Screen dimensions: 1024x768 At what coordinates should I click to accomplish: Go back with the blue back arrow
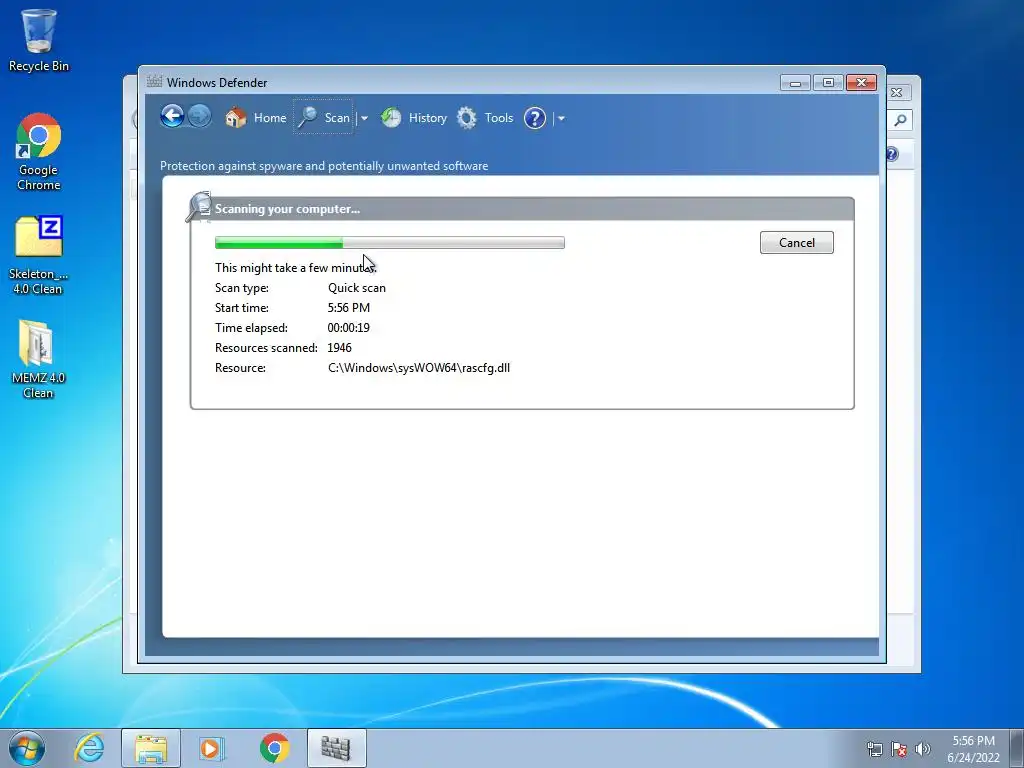pyautogui.click(x=172, y=117)
